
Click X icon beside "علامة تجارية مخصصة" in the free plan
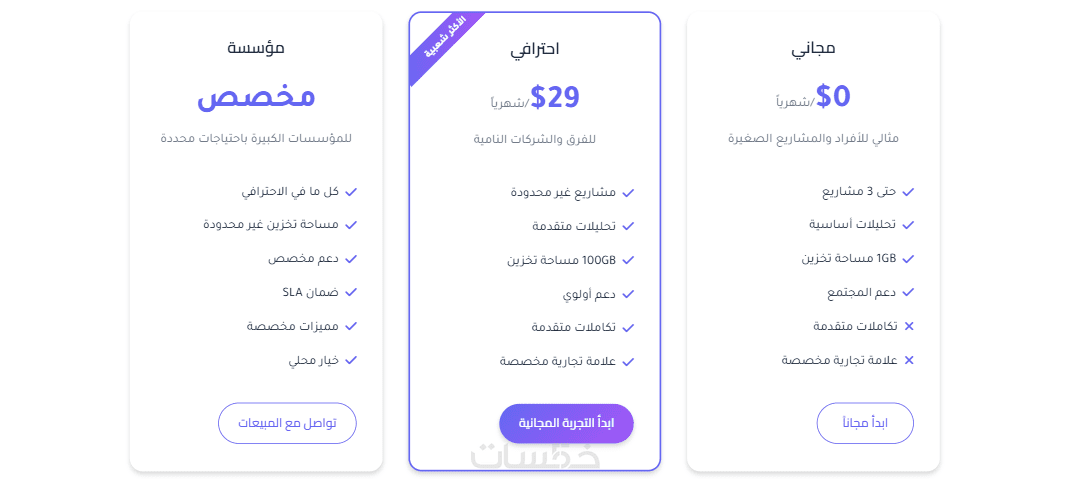[x=908, y=360]
